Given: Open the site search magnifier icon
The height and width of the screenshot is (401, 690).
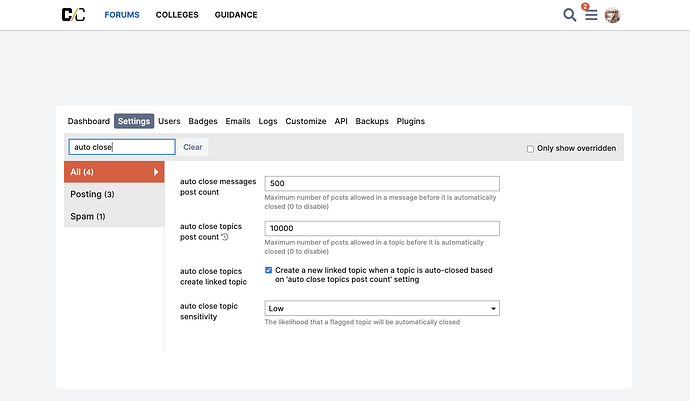Looking at the screenshot, I should click(569, 15).
